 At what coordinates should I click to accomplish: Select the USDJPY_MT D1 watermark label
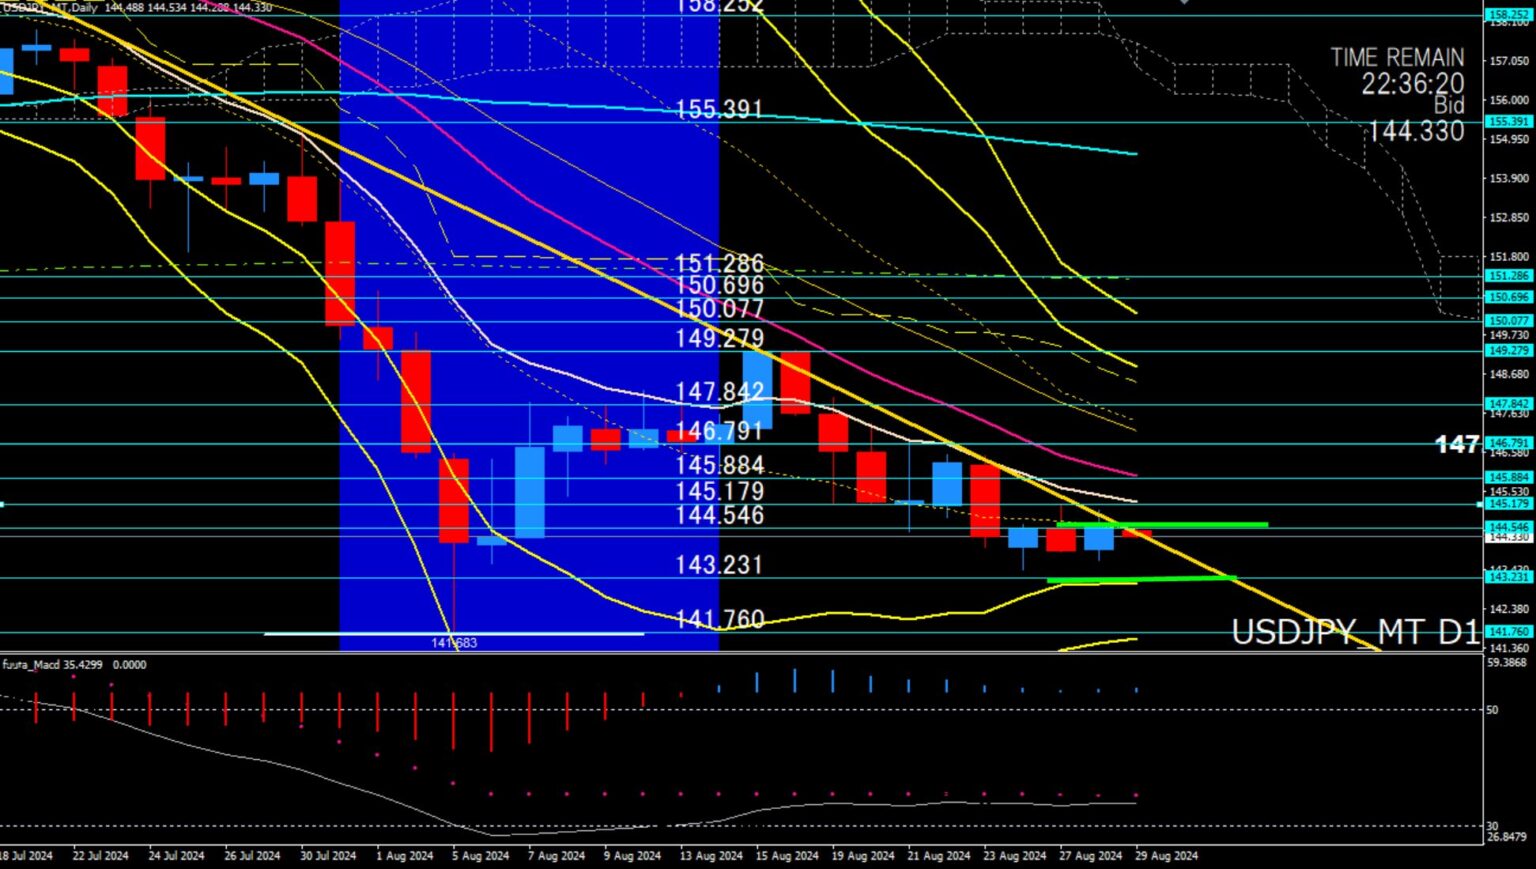click(1354, 632)
